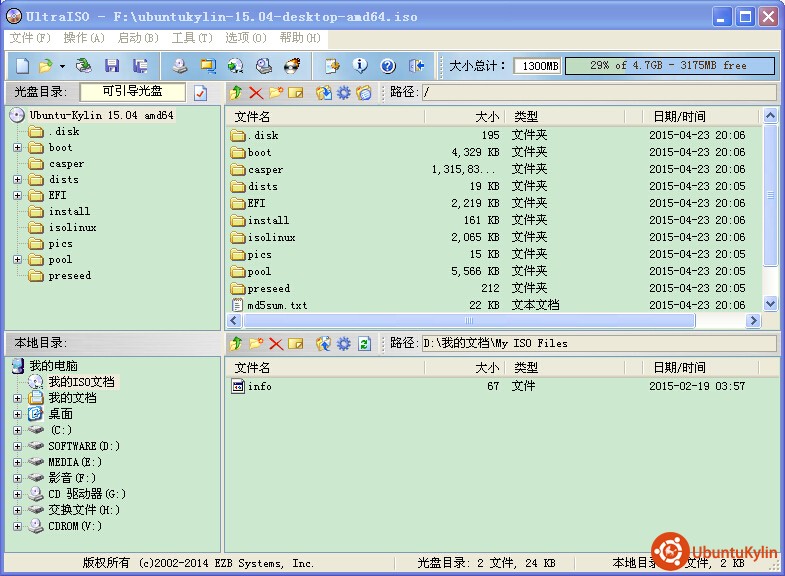Click the disc label icon in disc pane
The image size is (785, 576).
pos(364,93)
